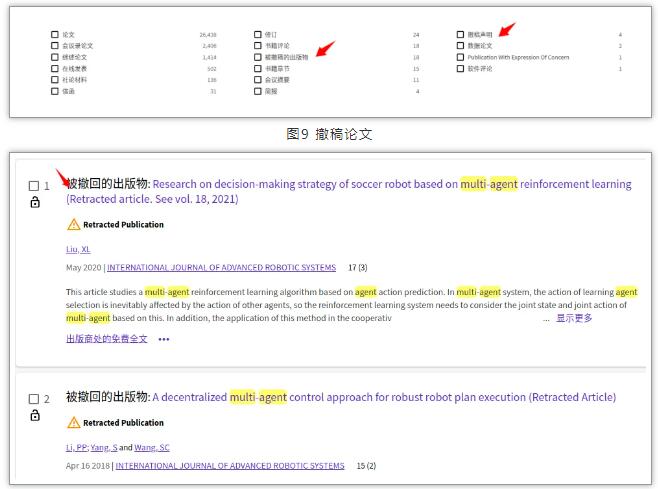Check the 会议录论文 filter checkbox
The height and width of the screenshot is (489, 658).
pos(55,46)
